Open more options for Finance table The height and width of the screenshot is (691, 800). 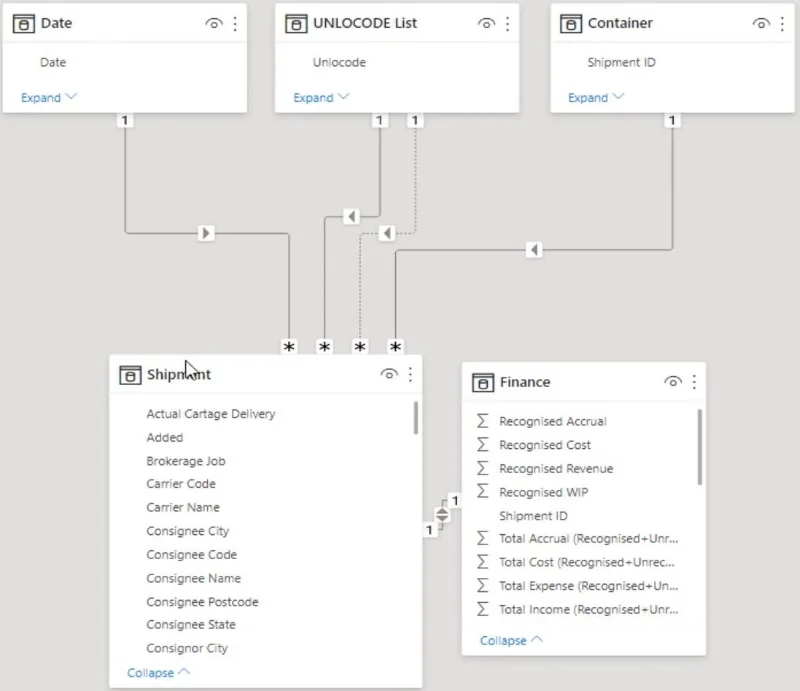(694, 382)
